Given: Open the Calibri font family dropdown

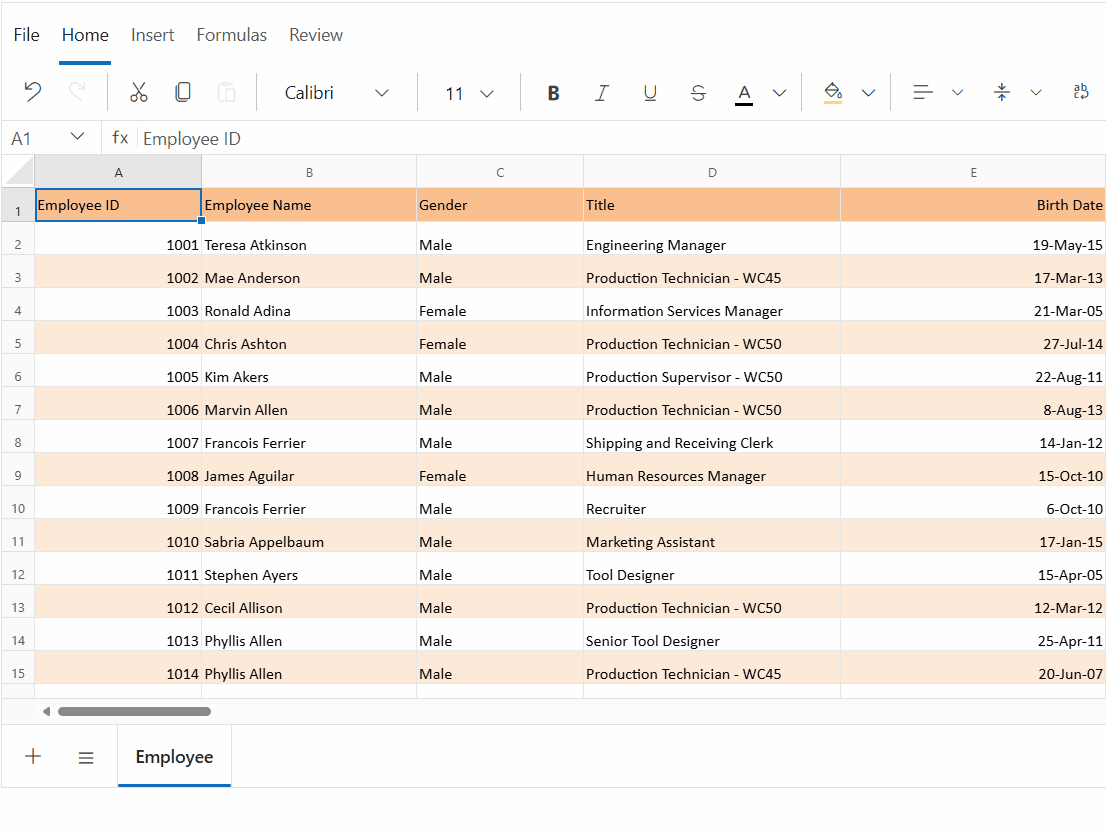Looking at the screenshot, I should tap(337, 93).
